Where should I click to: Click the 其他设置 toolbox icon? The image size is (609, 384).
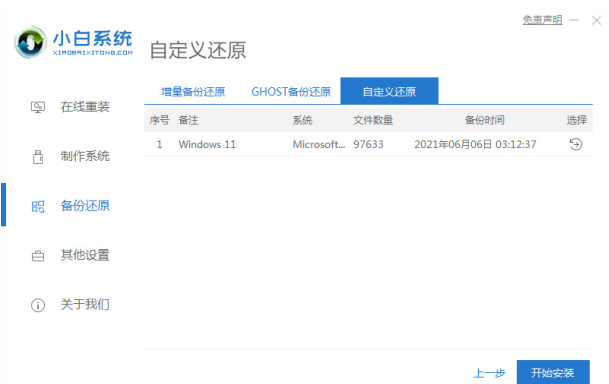(x=38, y=256)
